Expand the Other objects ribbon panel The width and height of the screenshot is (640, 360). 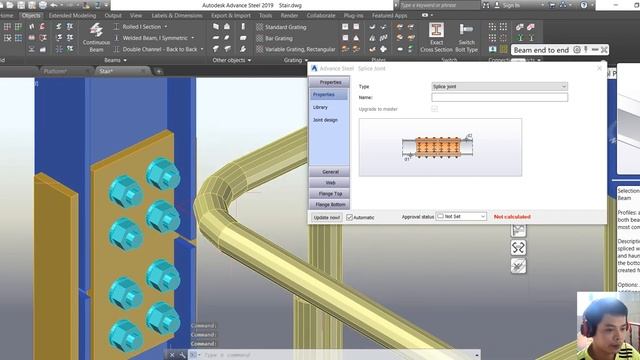pos(231,60)
